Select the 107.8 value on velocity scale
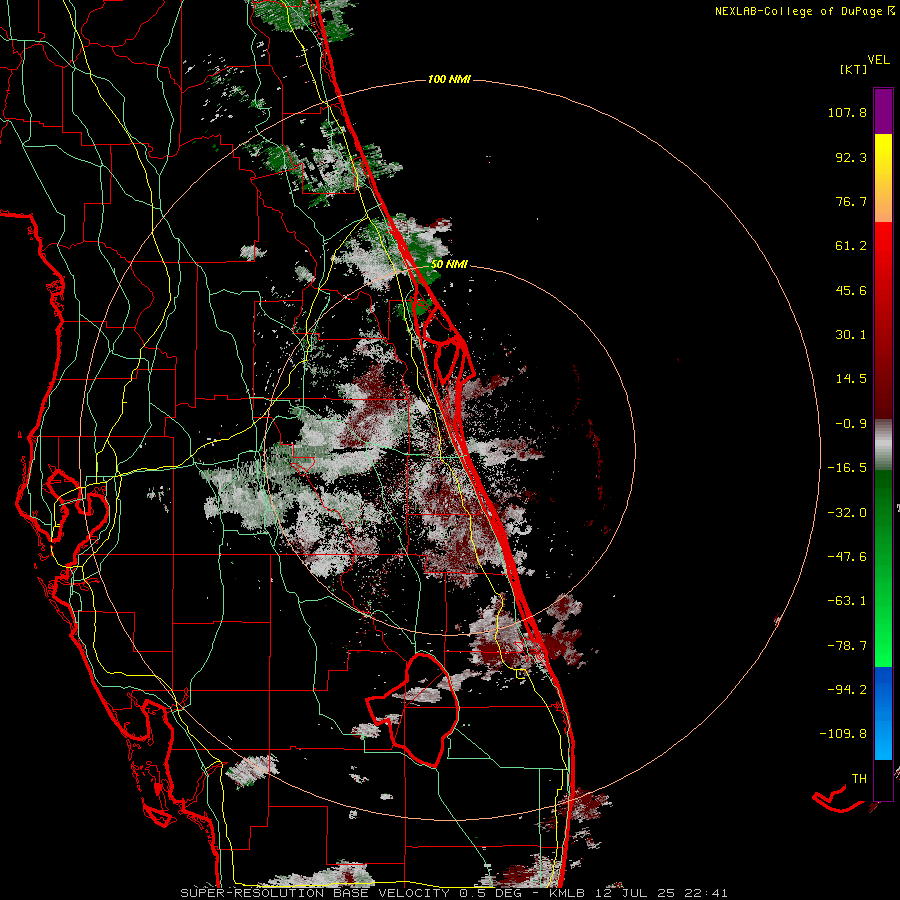Viewport: 900px width, 900px height. (x=847, y=112)
